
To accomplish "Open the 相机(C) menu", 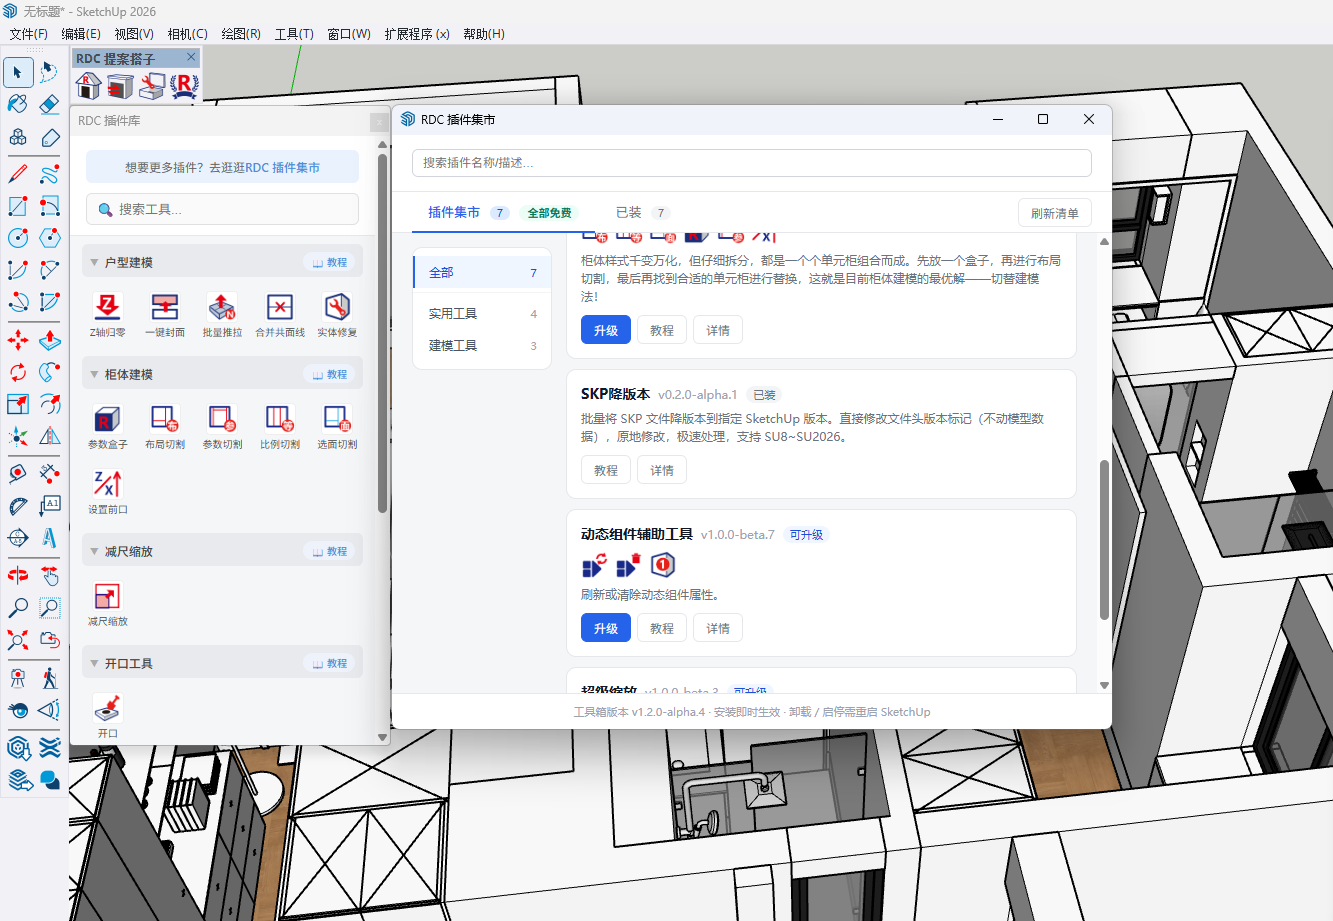I will pyautogui.click(x=187, y=34).
